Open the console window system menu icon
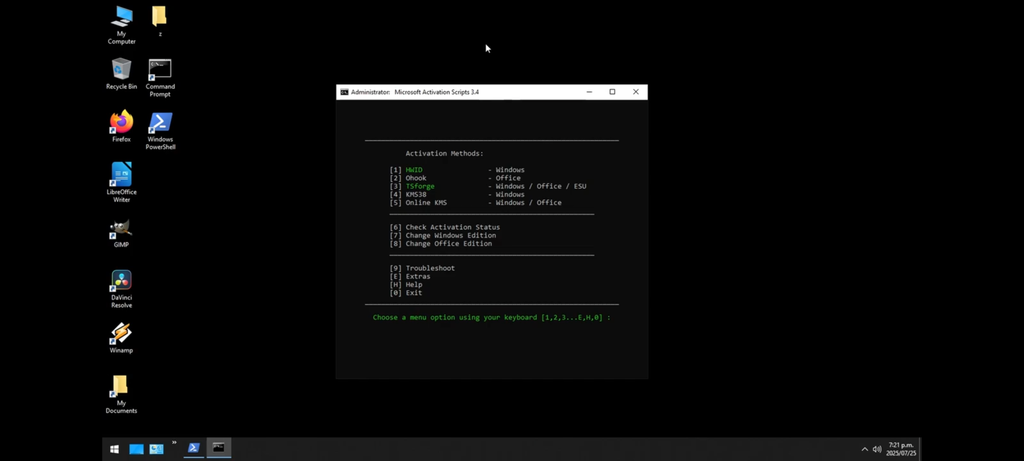The image size is (1024, 461). [x=344, y=92]
